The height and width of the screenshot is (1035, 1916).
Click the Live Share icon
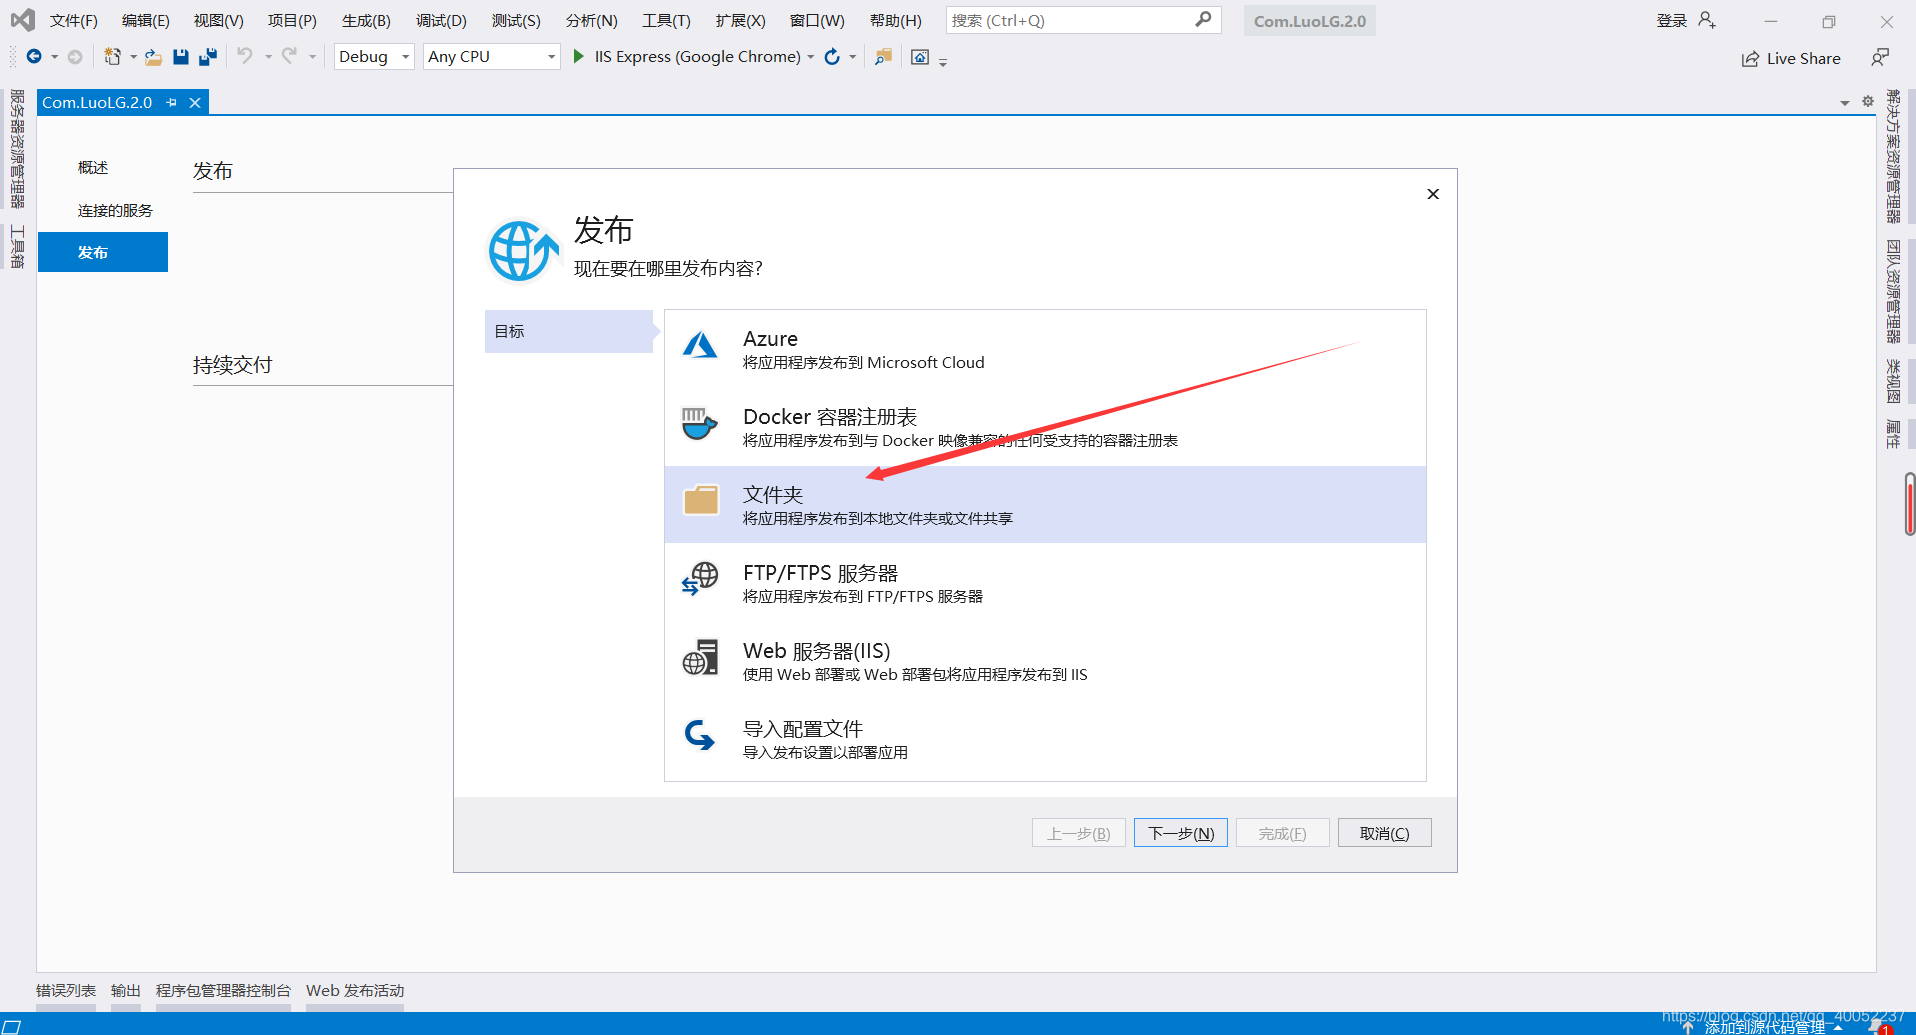click(1750, 59)
